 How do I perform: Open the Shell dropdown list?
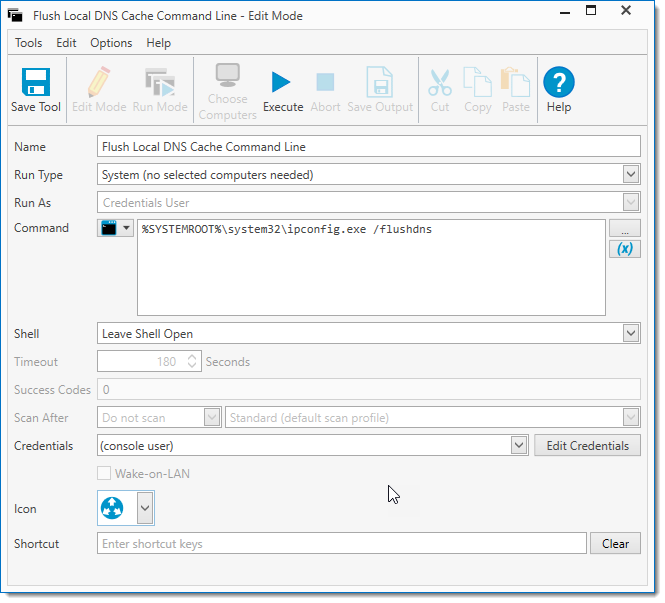pyautogui.click(x=630, y=334)
